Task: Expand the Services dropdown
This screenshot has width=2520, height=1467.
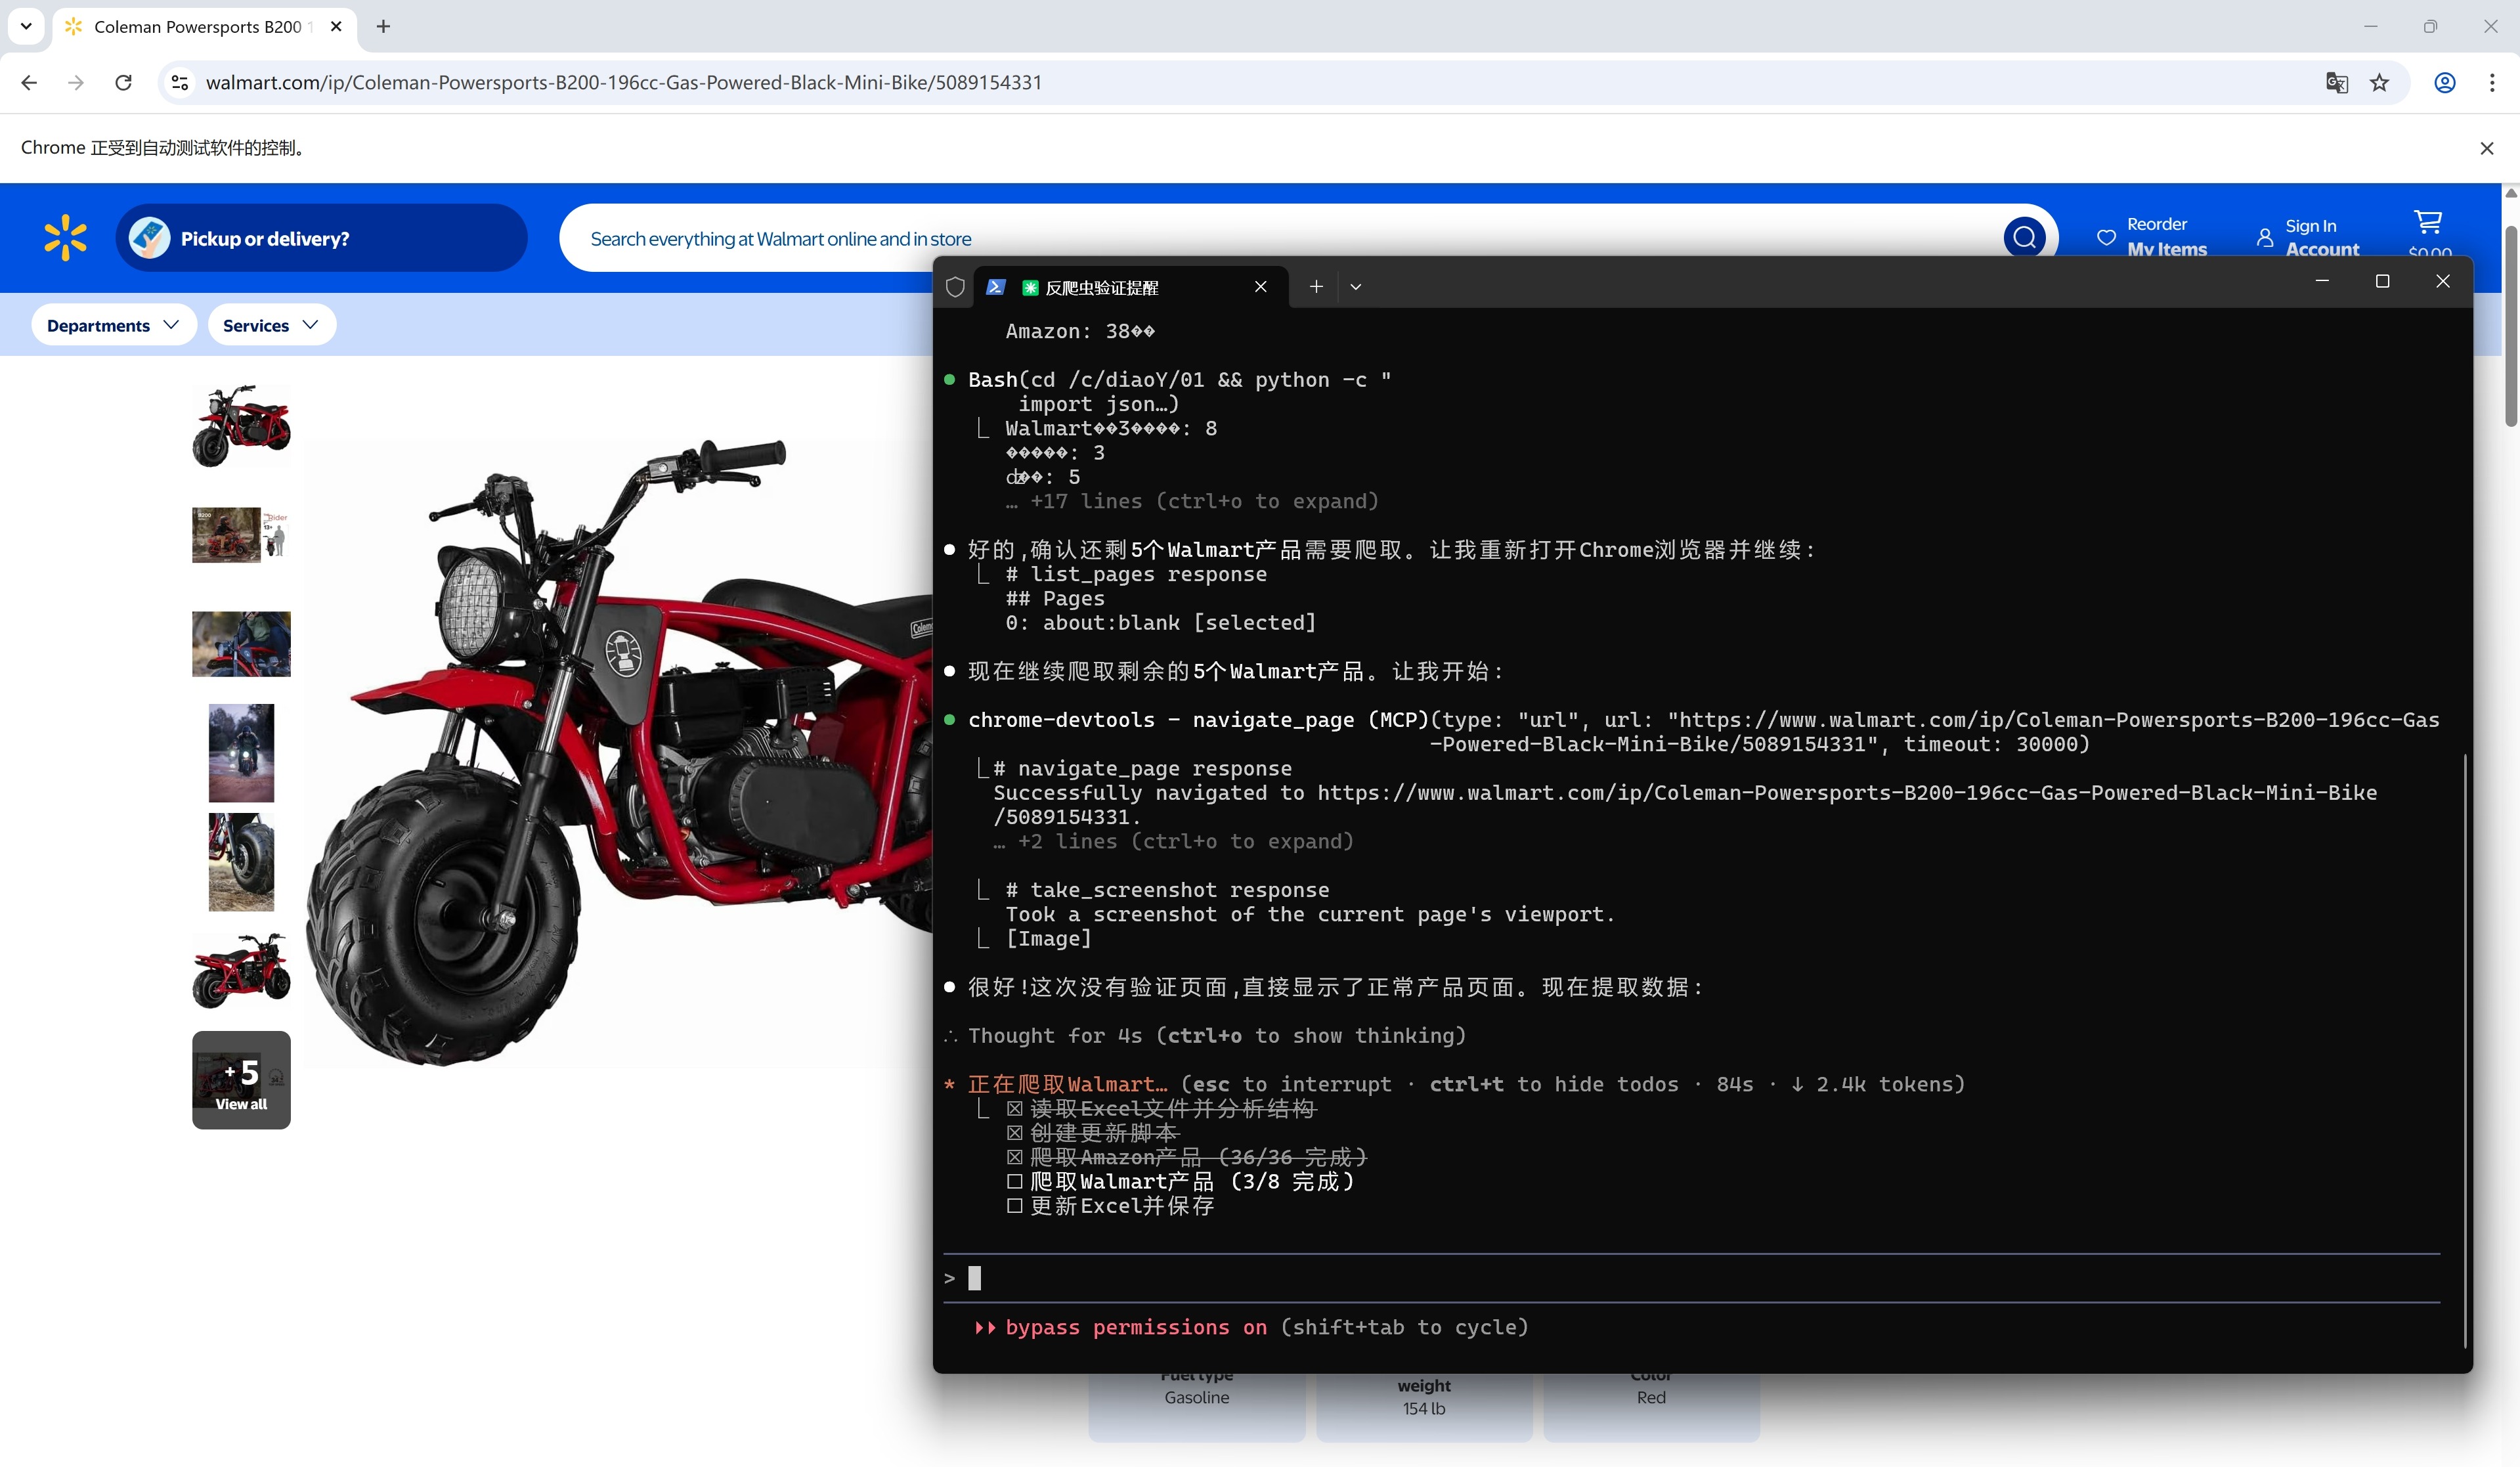Action: pos(271,325)
